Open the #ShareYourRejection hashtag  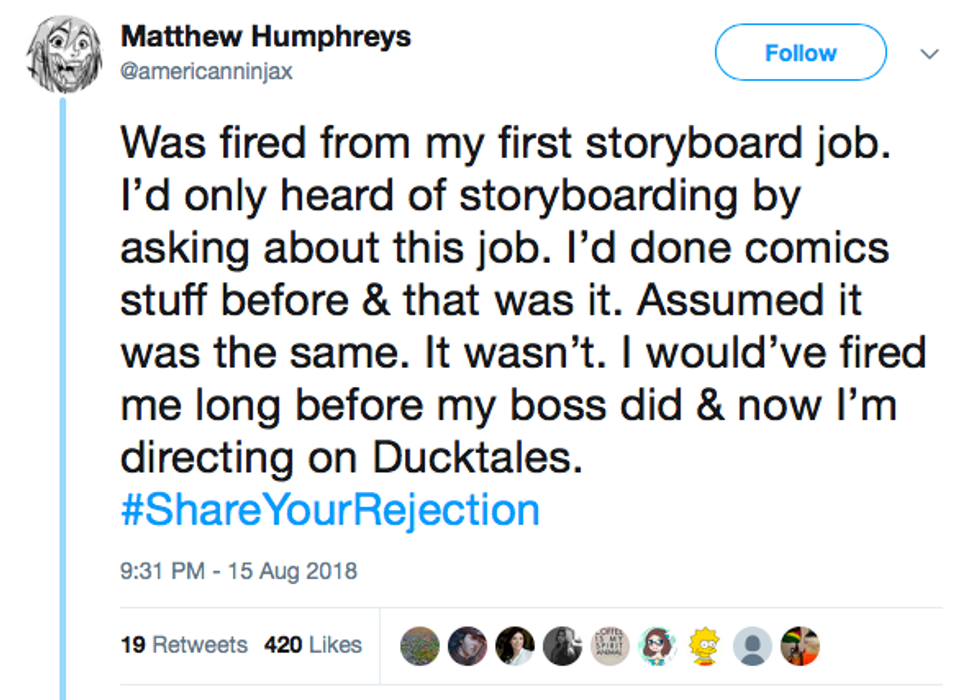[330, 510]
